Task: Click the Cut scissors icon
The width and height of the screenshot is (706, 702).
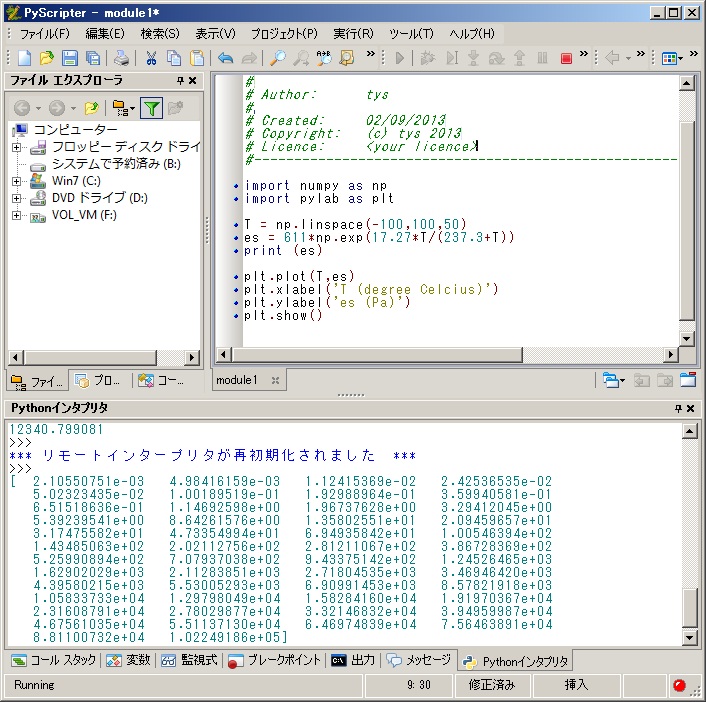Action: tap(152, 58)
